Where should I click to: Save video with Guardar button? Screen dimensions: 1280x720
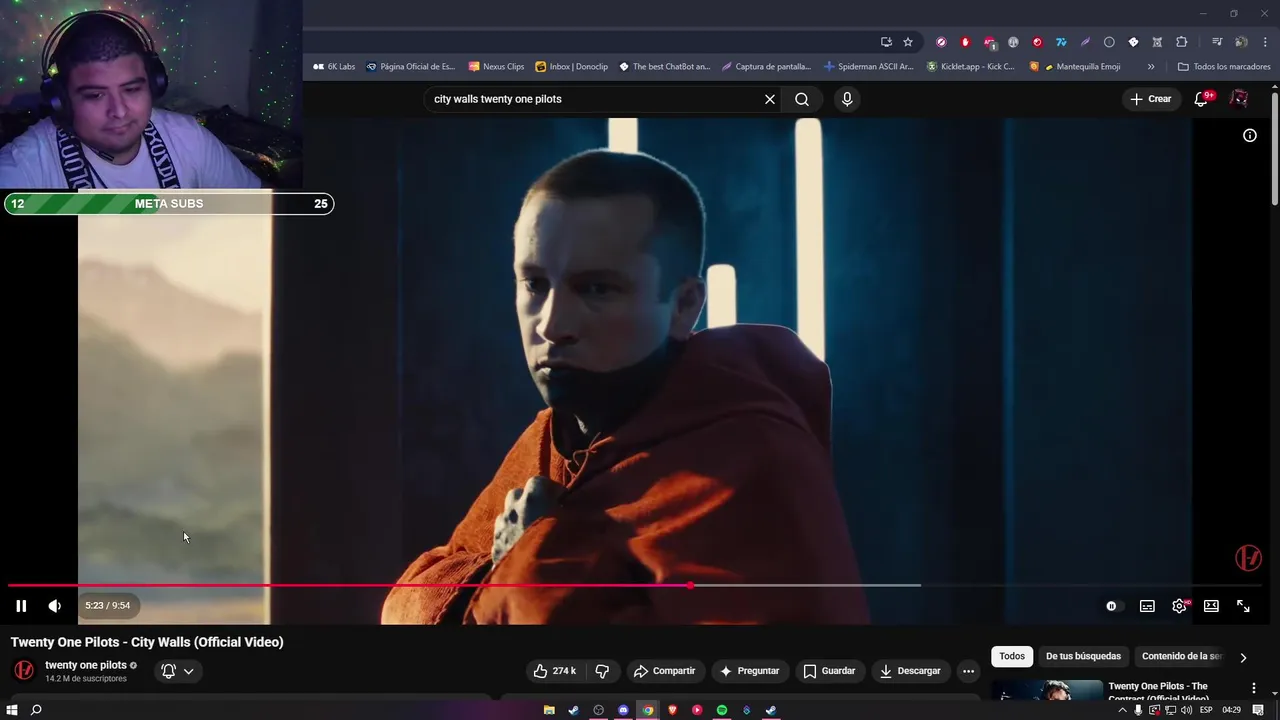pyautogui.click(x=829, y=671)
